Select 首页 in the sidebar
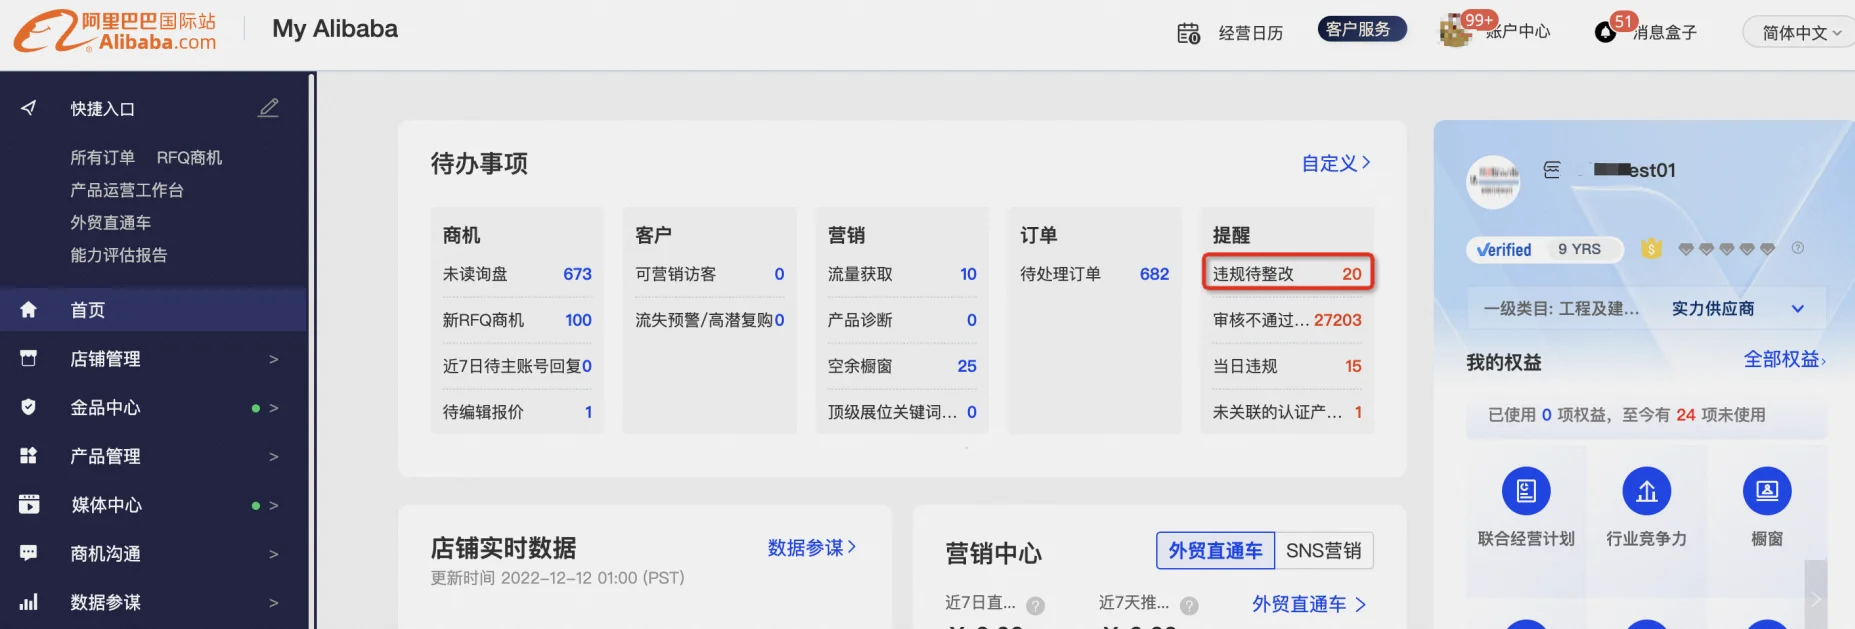 [x=153, y=310]
